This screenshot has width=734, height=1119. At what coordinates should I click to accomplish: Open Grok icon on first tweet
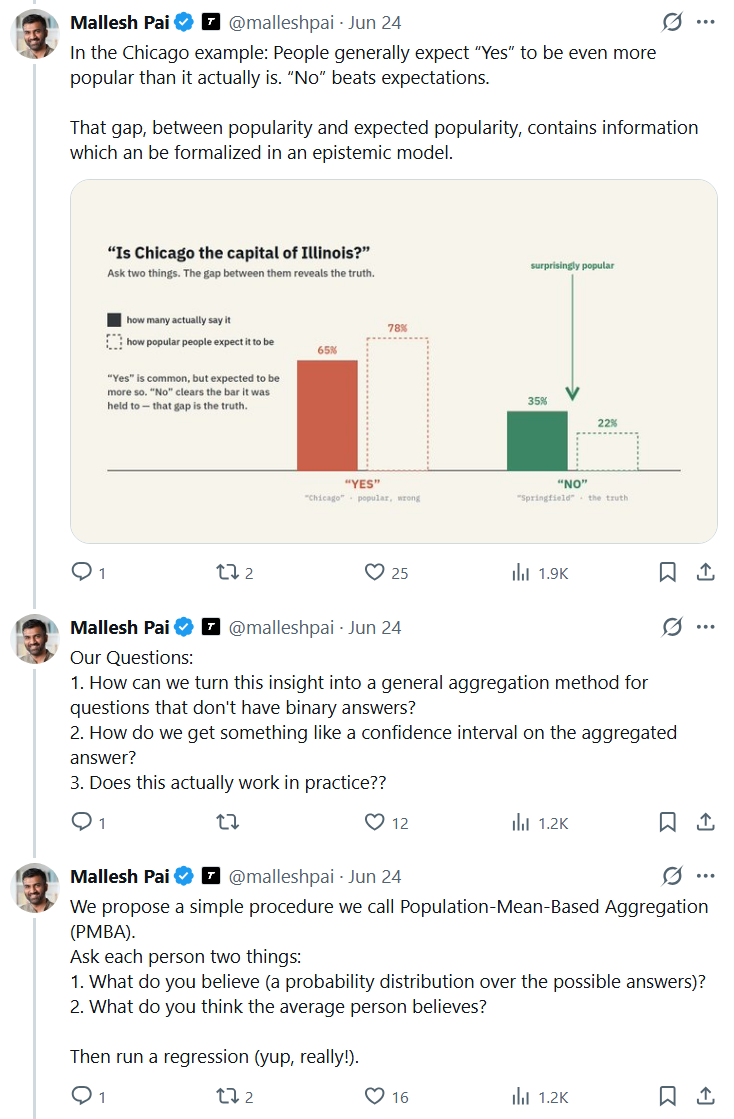click(x=672, y=22)
